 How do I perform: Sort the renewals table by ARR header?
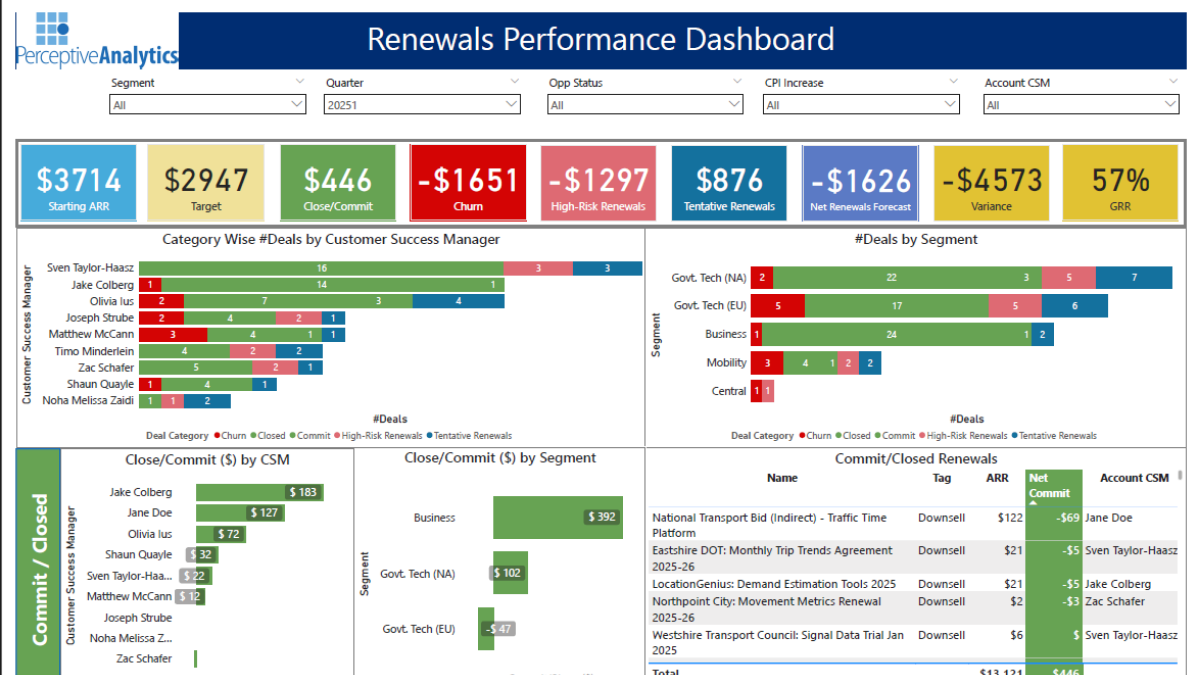point(997,478)
